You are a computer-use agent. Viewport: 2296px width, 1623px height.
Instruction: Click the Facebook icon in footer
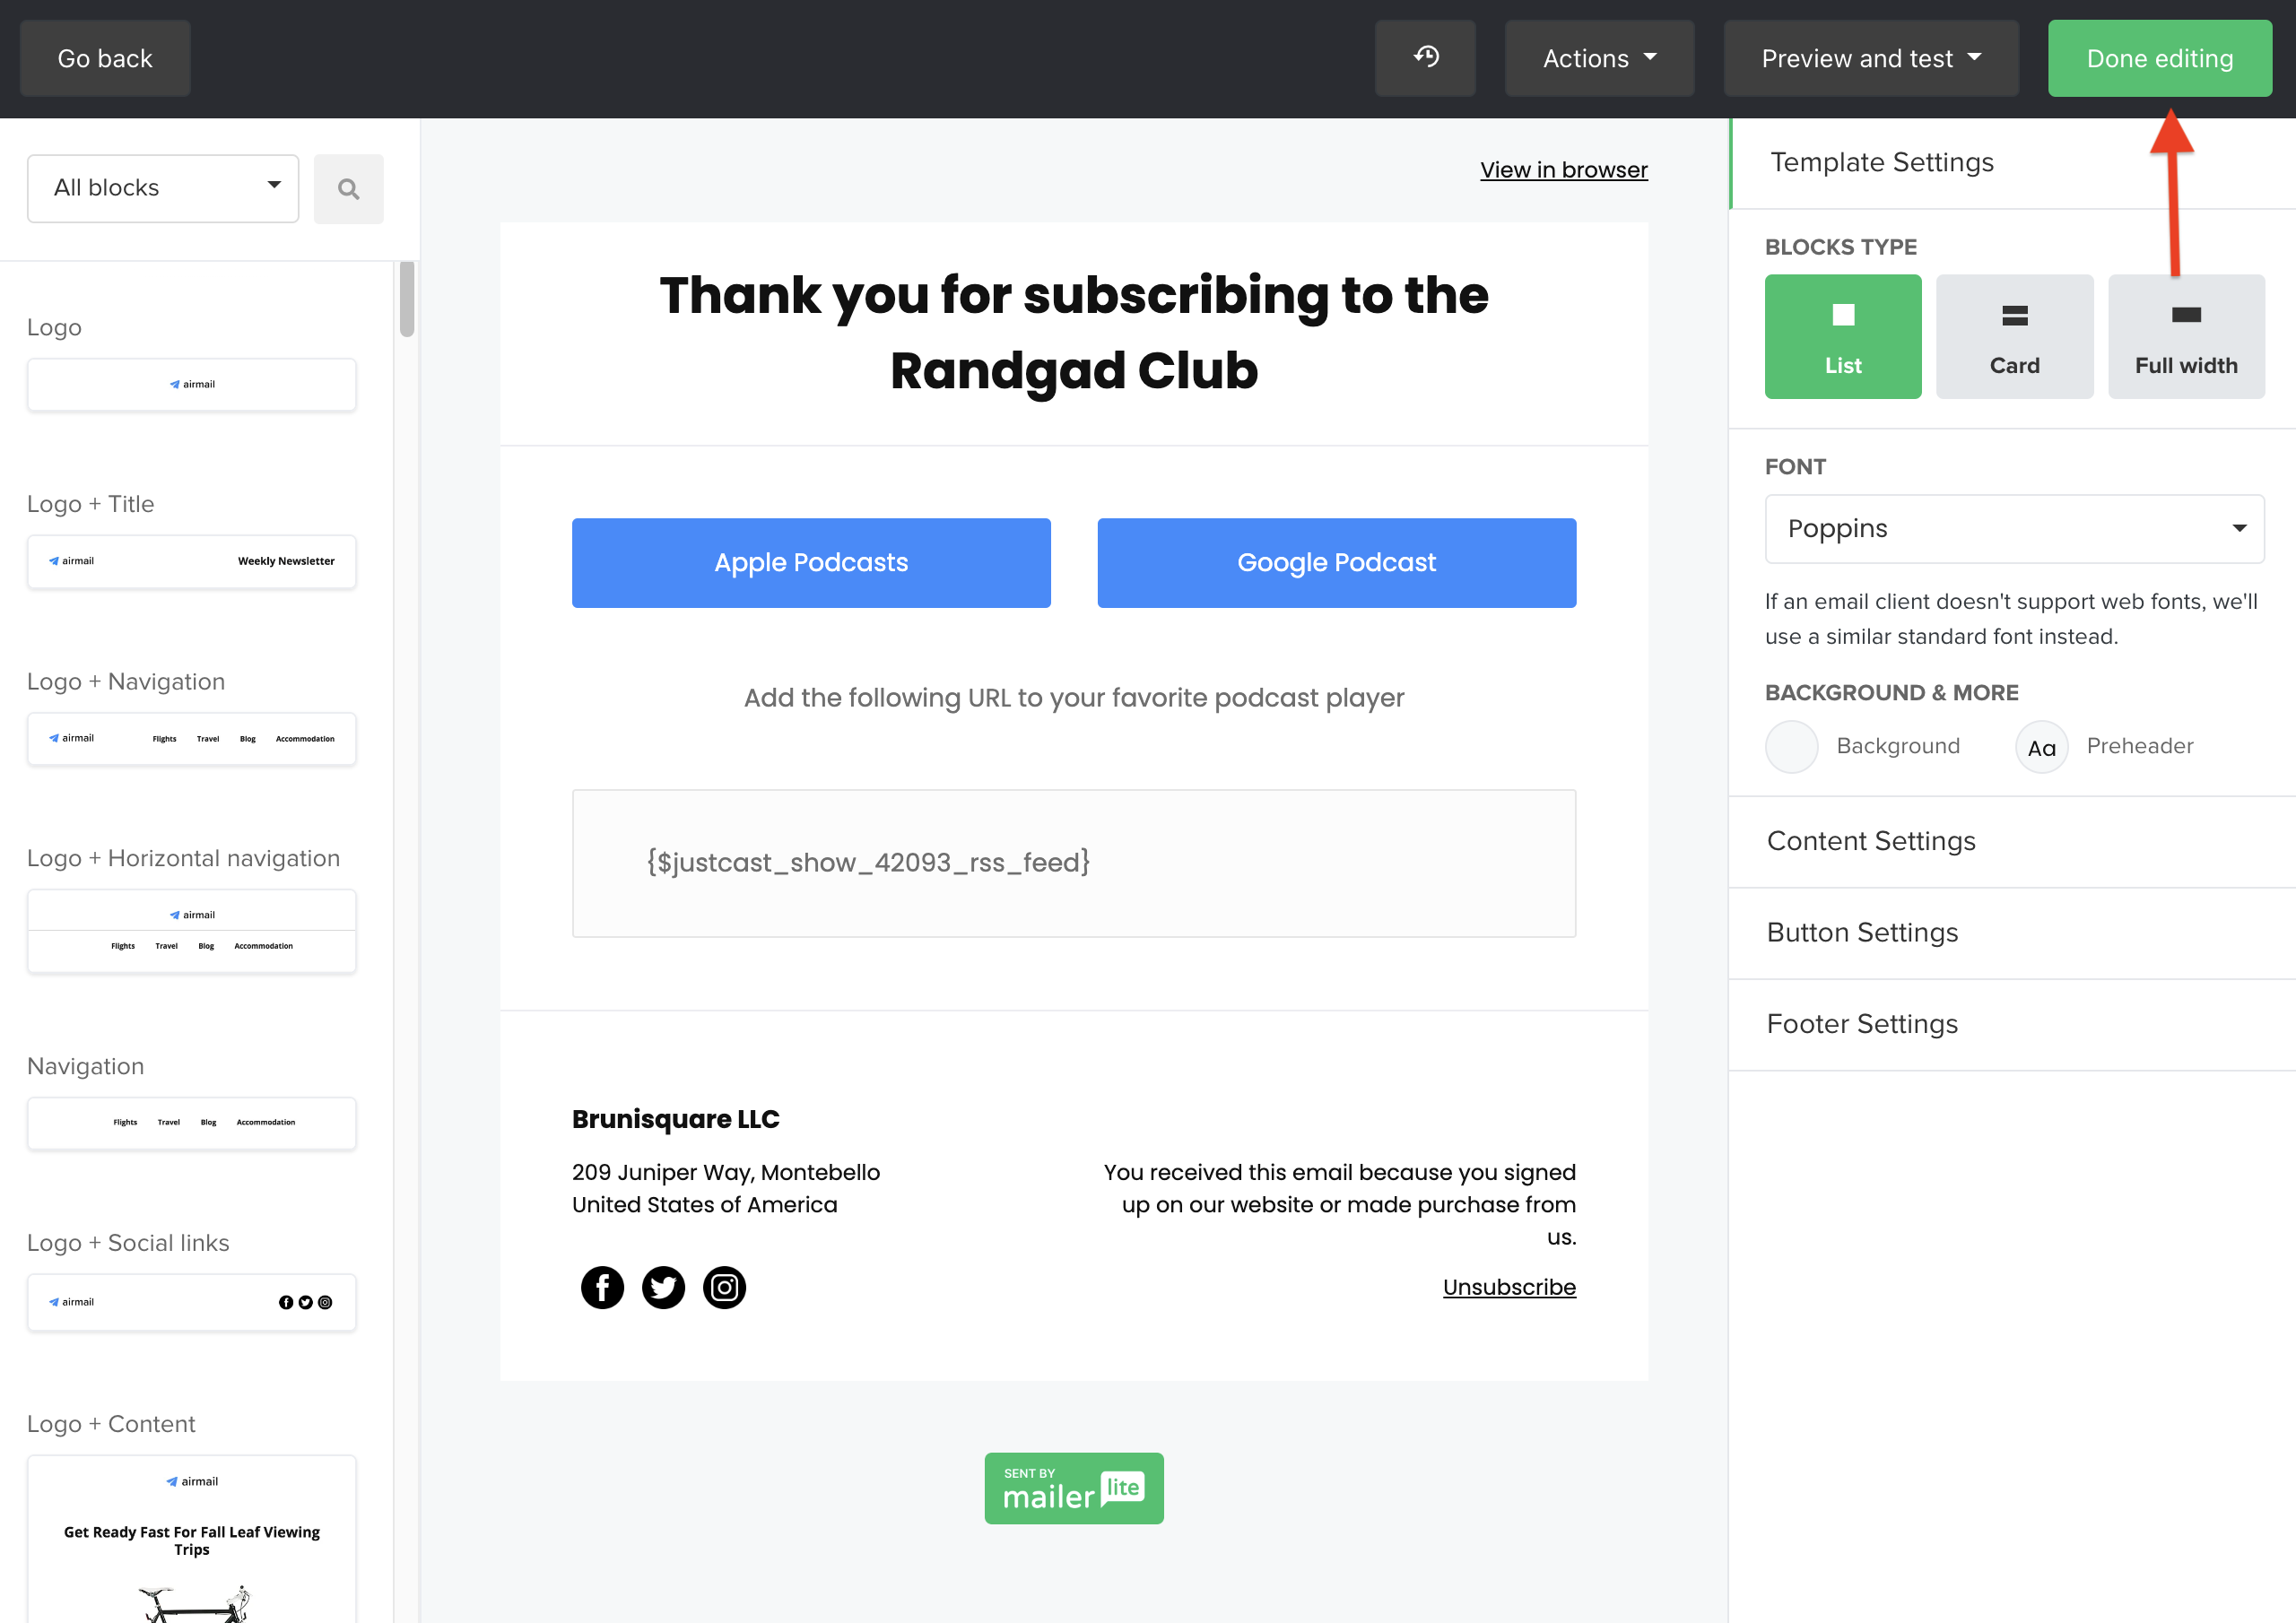[x=602, y=1287]
